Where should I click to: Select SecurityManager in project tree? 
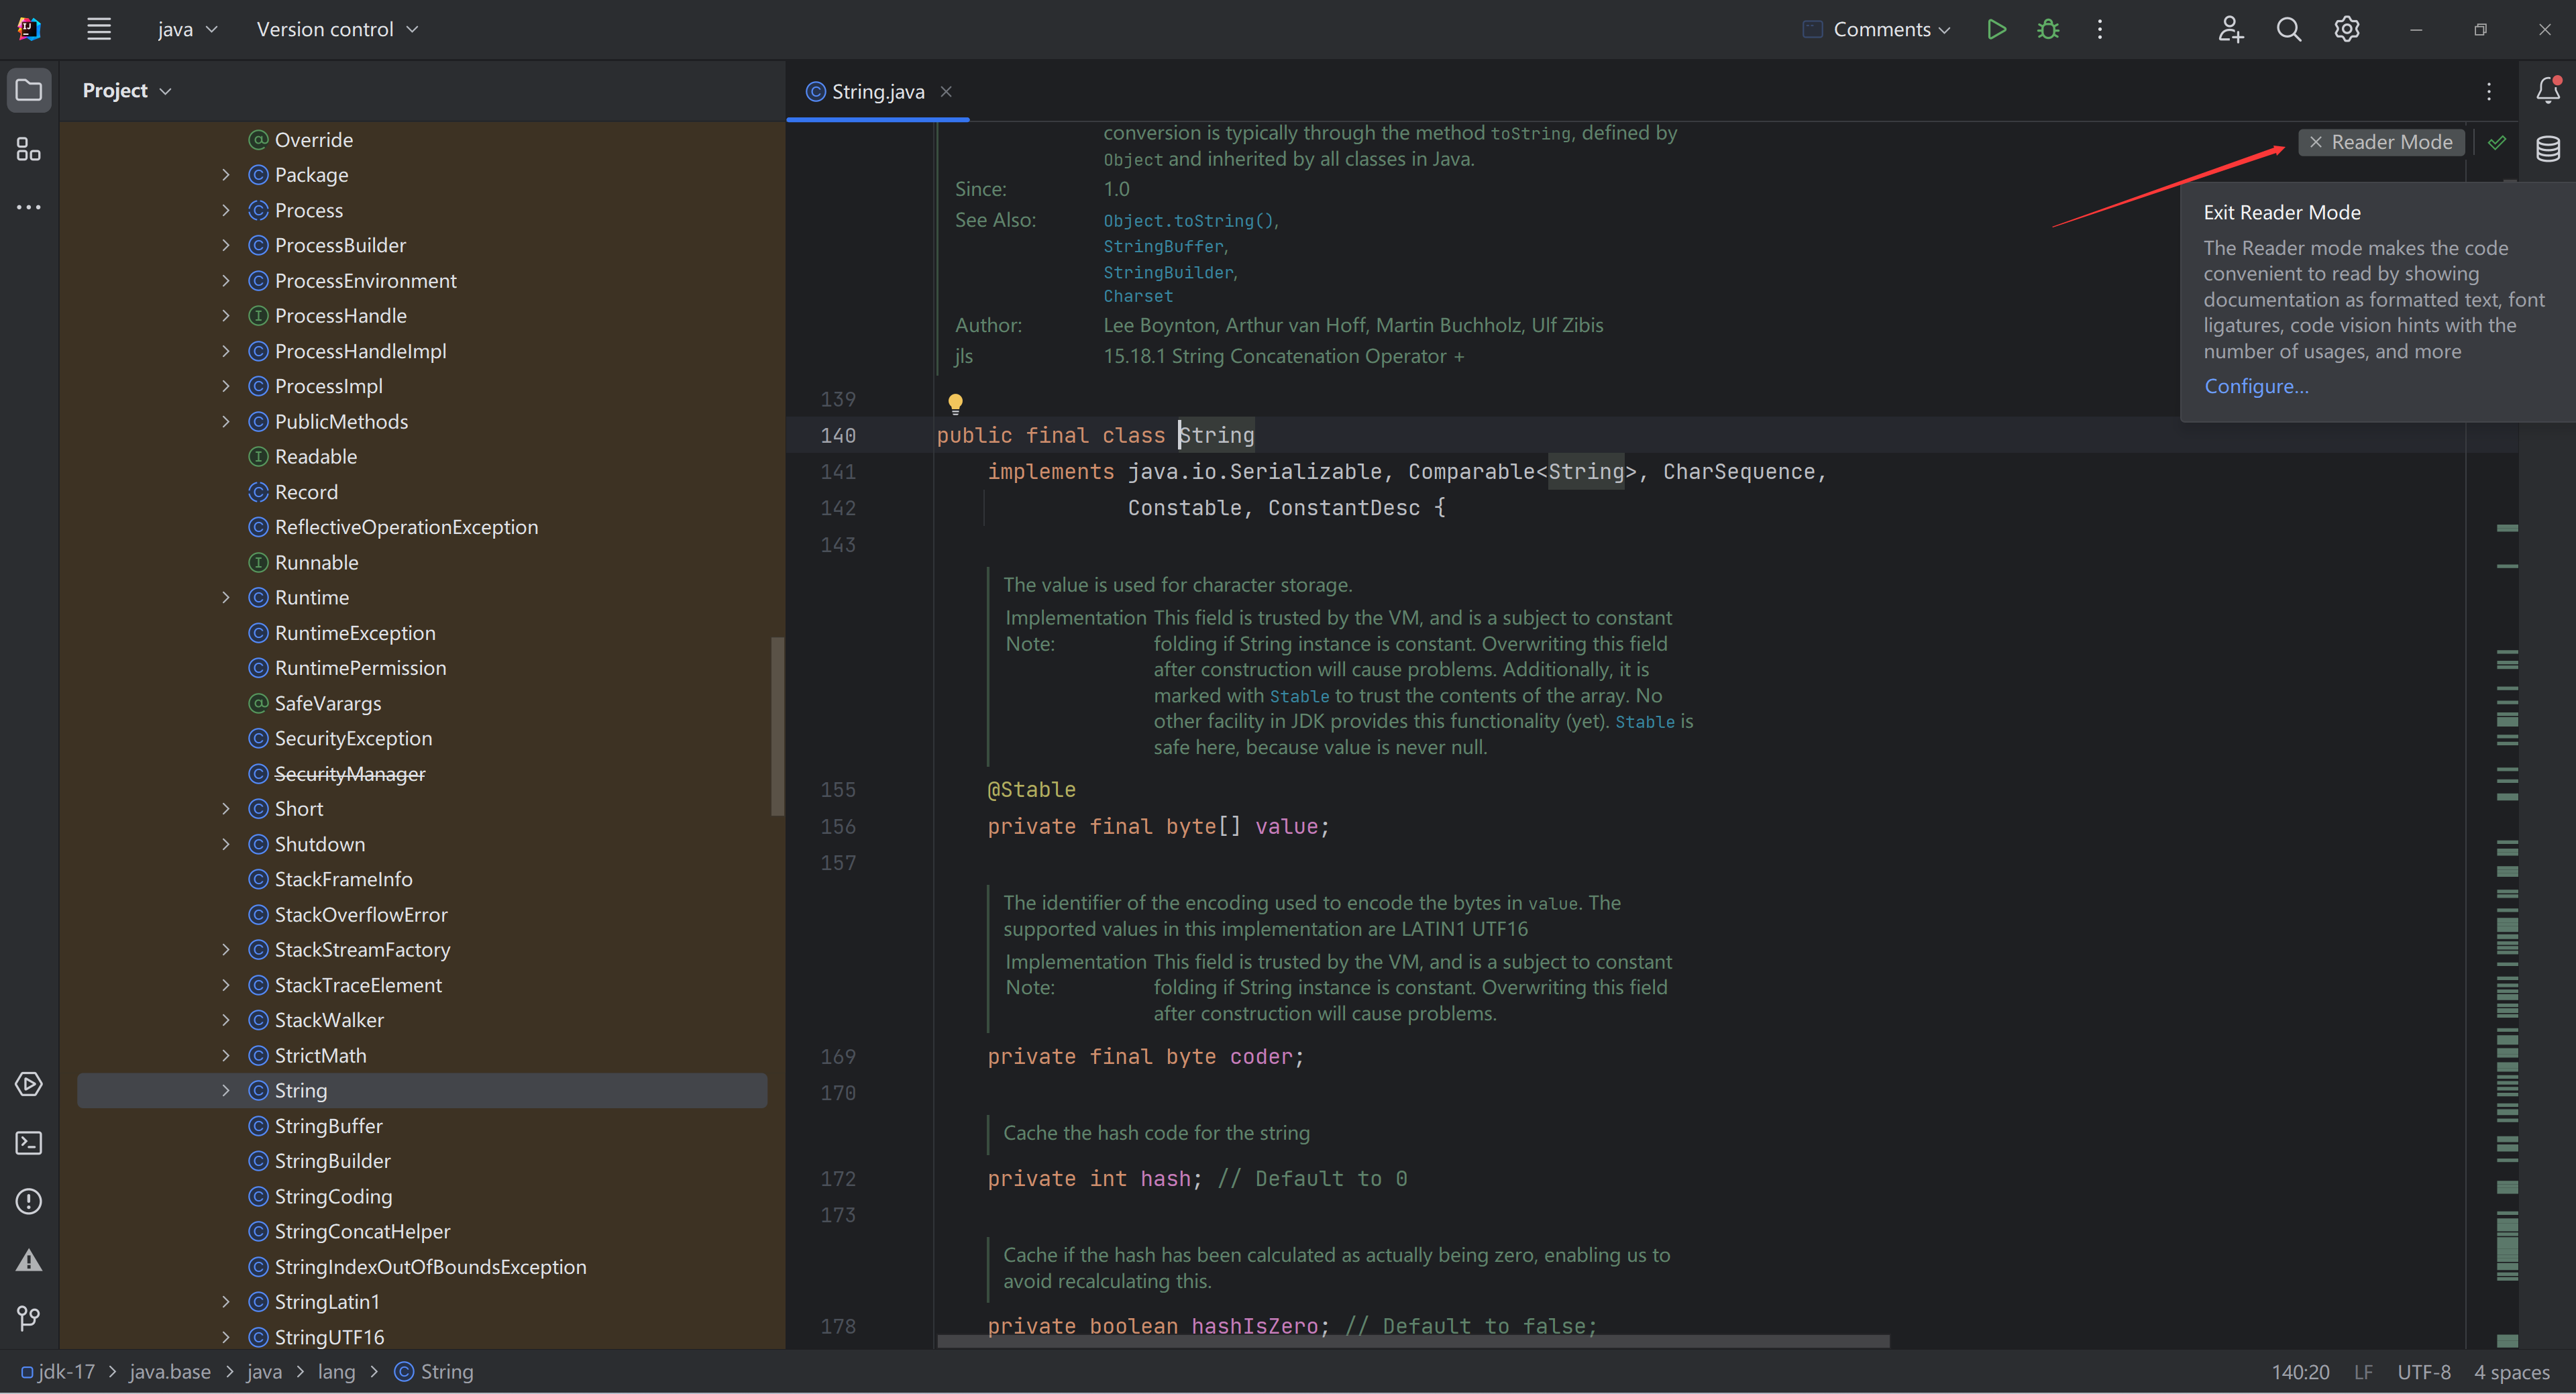tap(349, 773)
